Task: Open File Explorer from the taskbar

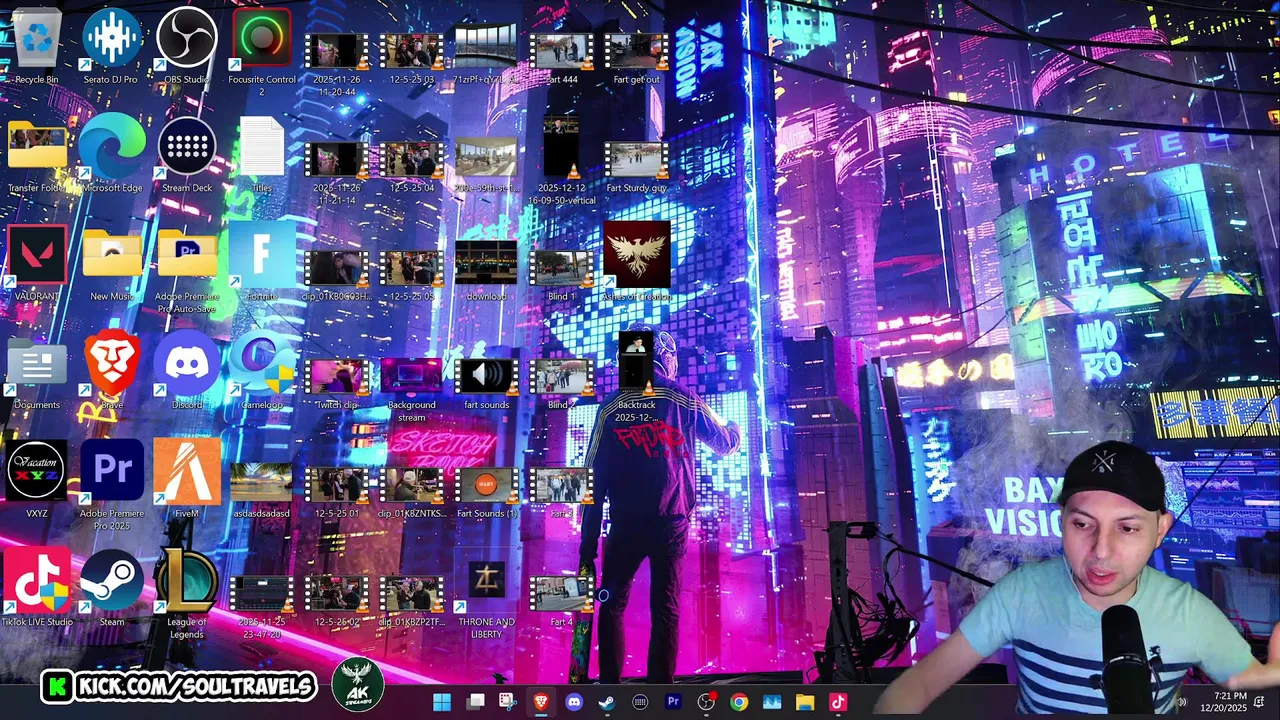Action: [805, 702]
